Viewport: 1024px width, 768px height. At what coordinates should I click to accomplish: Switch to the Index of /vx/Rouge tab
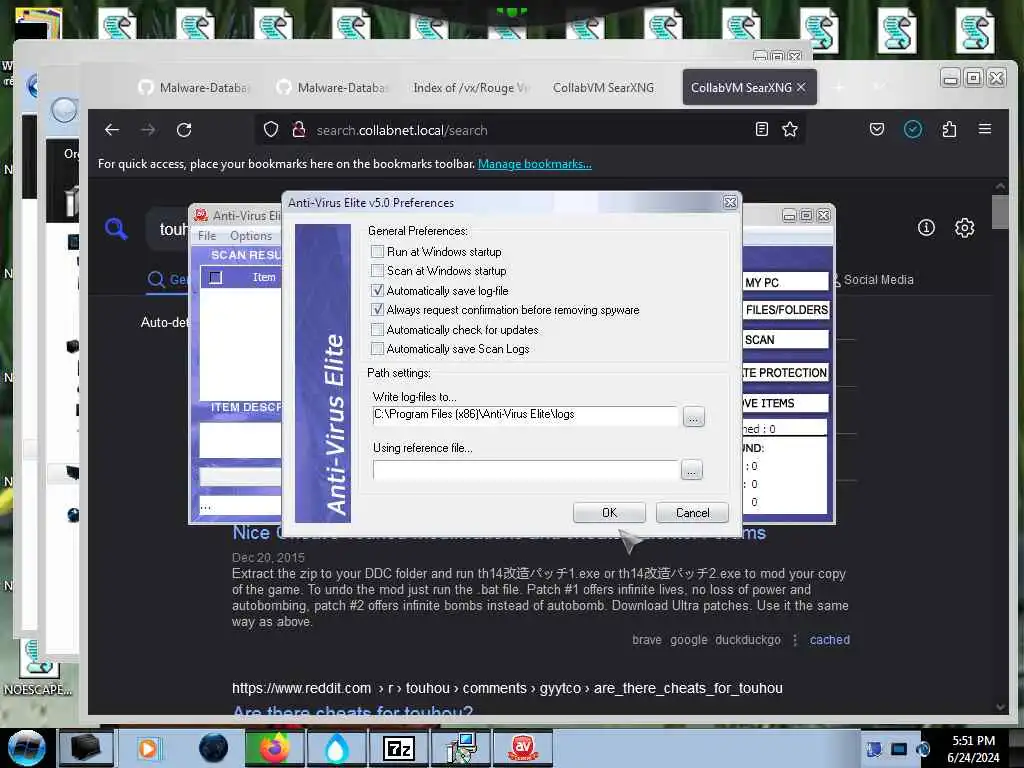pyautogui.click(x=470, y=88)
